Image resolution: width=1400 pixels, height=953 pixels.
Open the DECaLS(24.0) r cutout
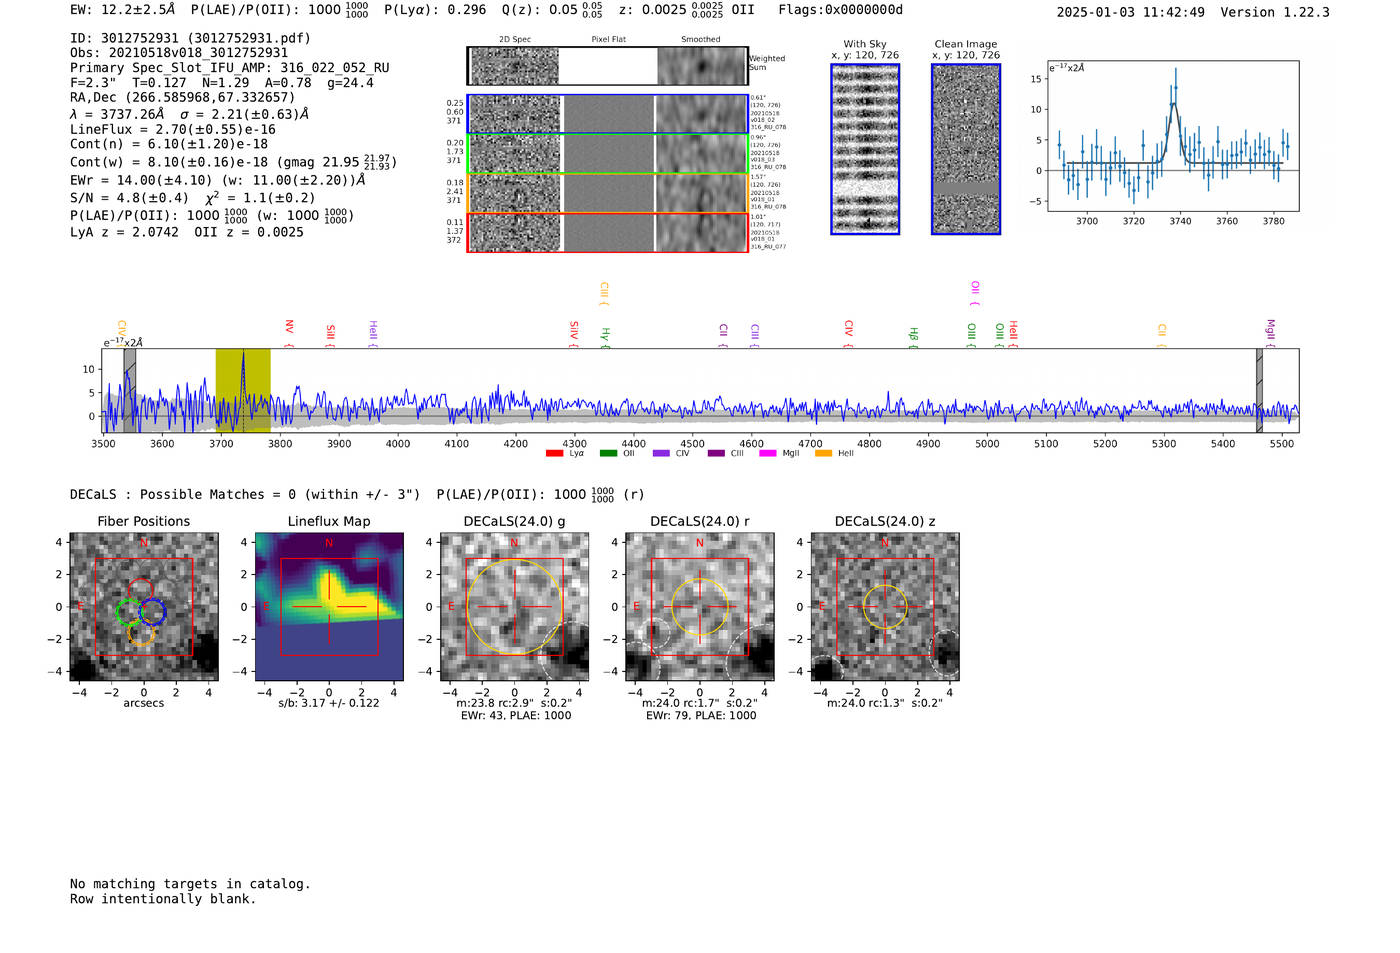699,606
